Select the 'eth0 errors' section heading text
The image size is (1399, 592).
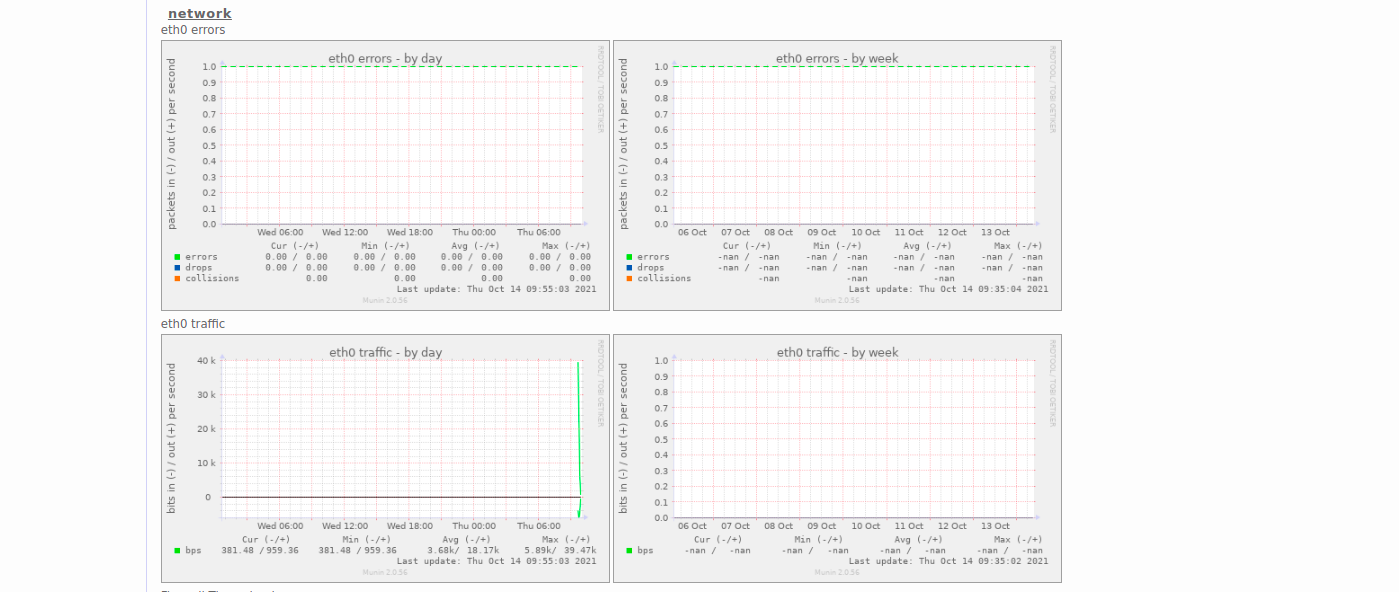[x=193, y=30]
